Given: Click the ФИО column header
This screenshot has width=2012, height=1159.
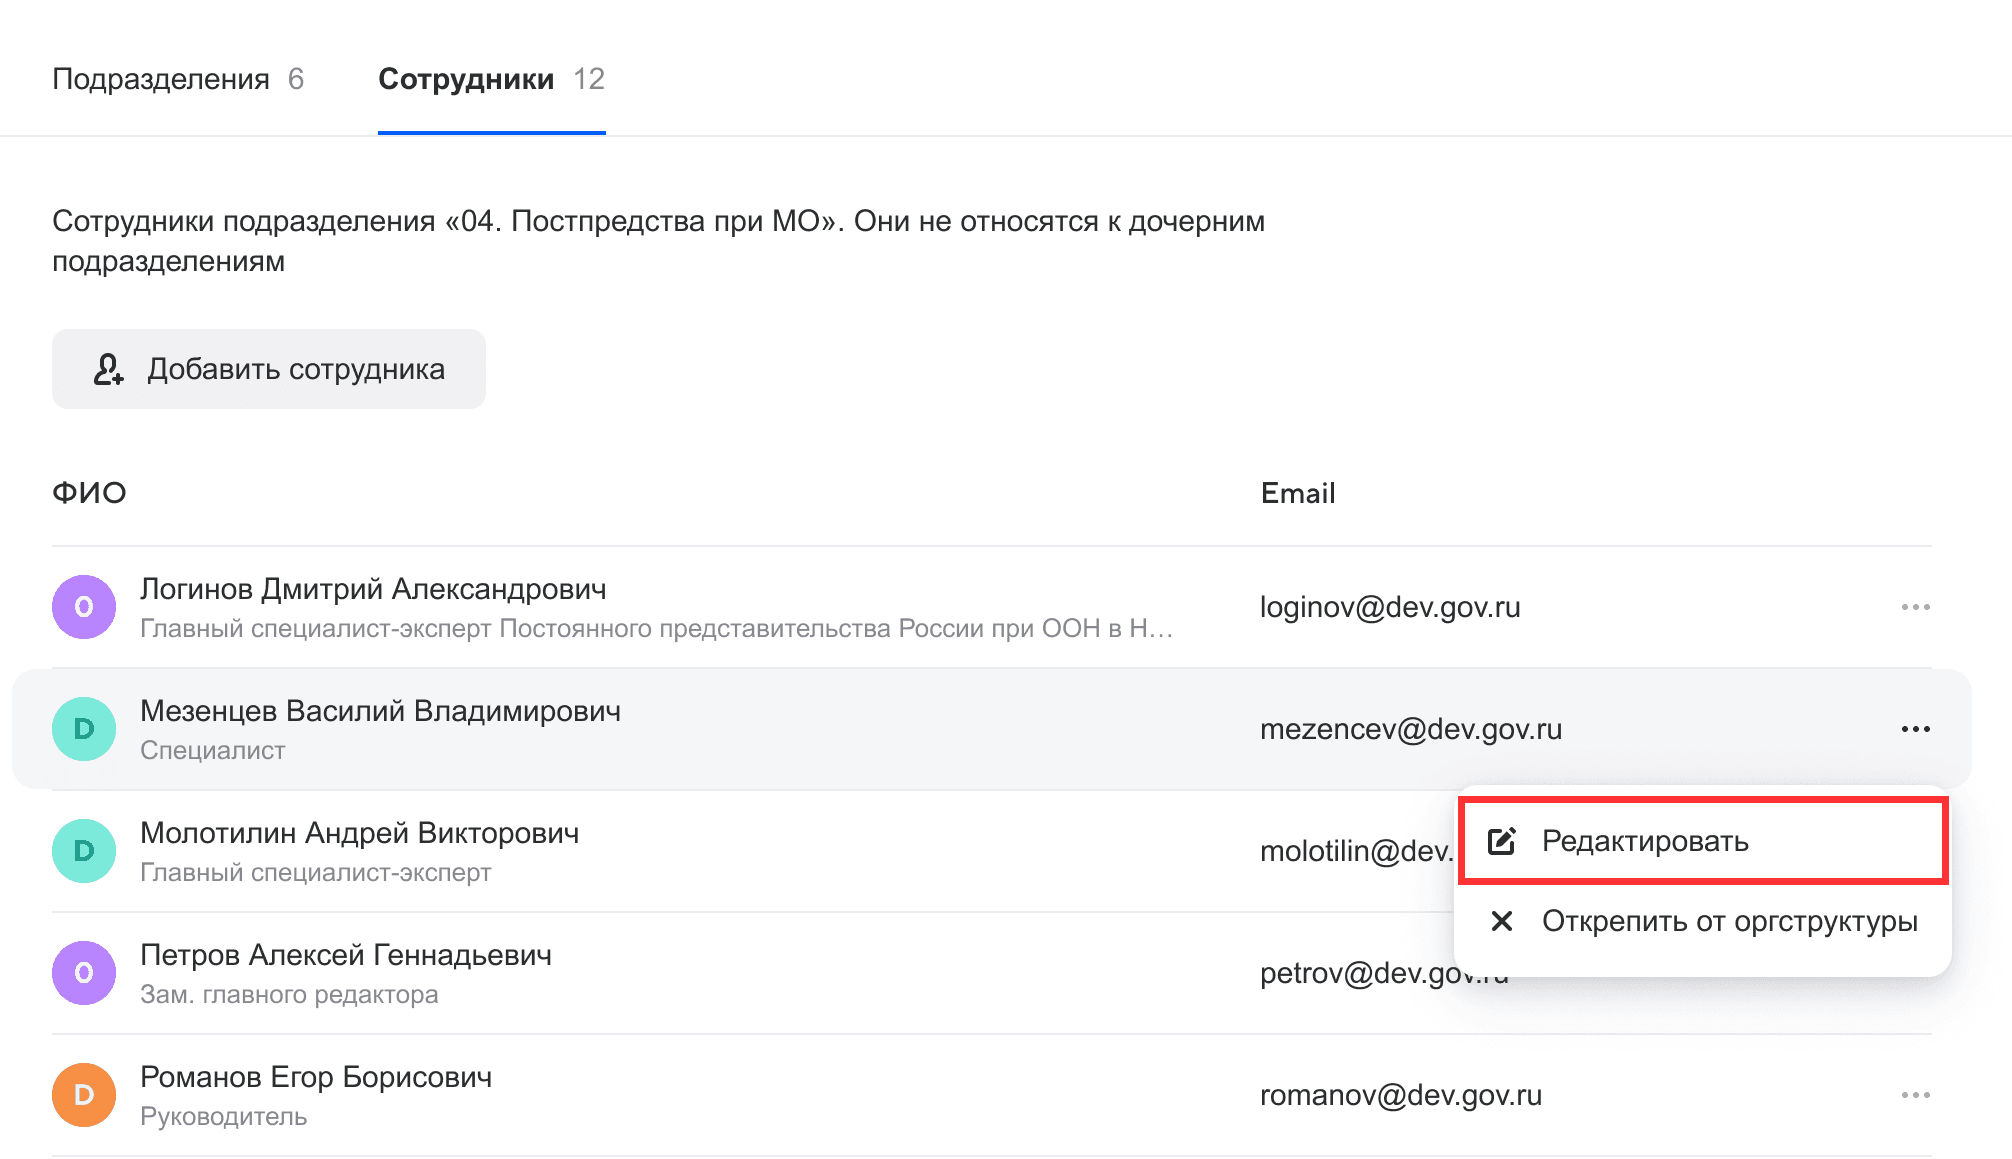Looking at the screenshot, I should pyautogui.click(x=89, y=493).
